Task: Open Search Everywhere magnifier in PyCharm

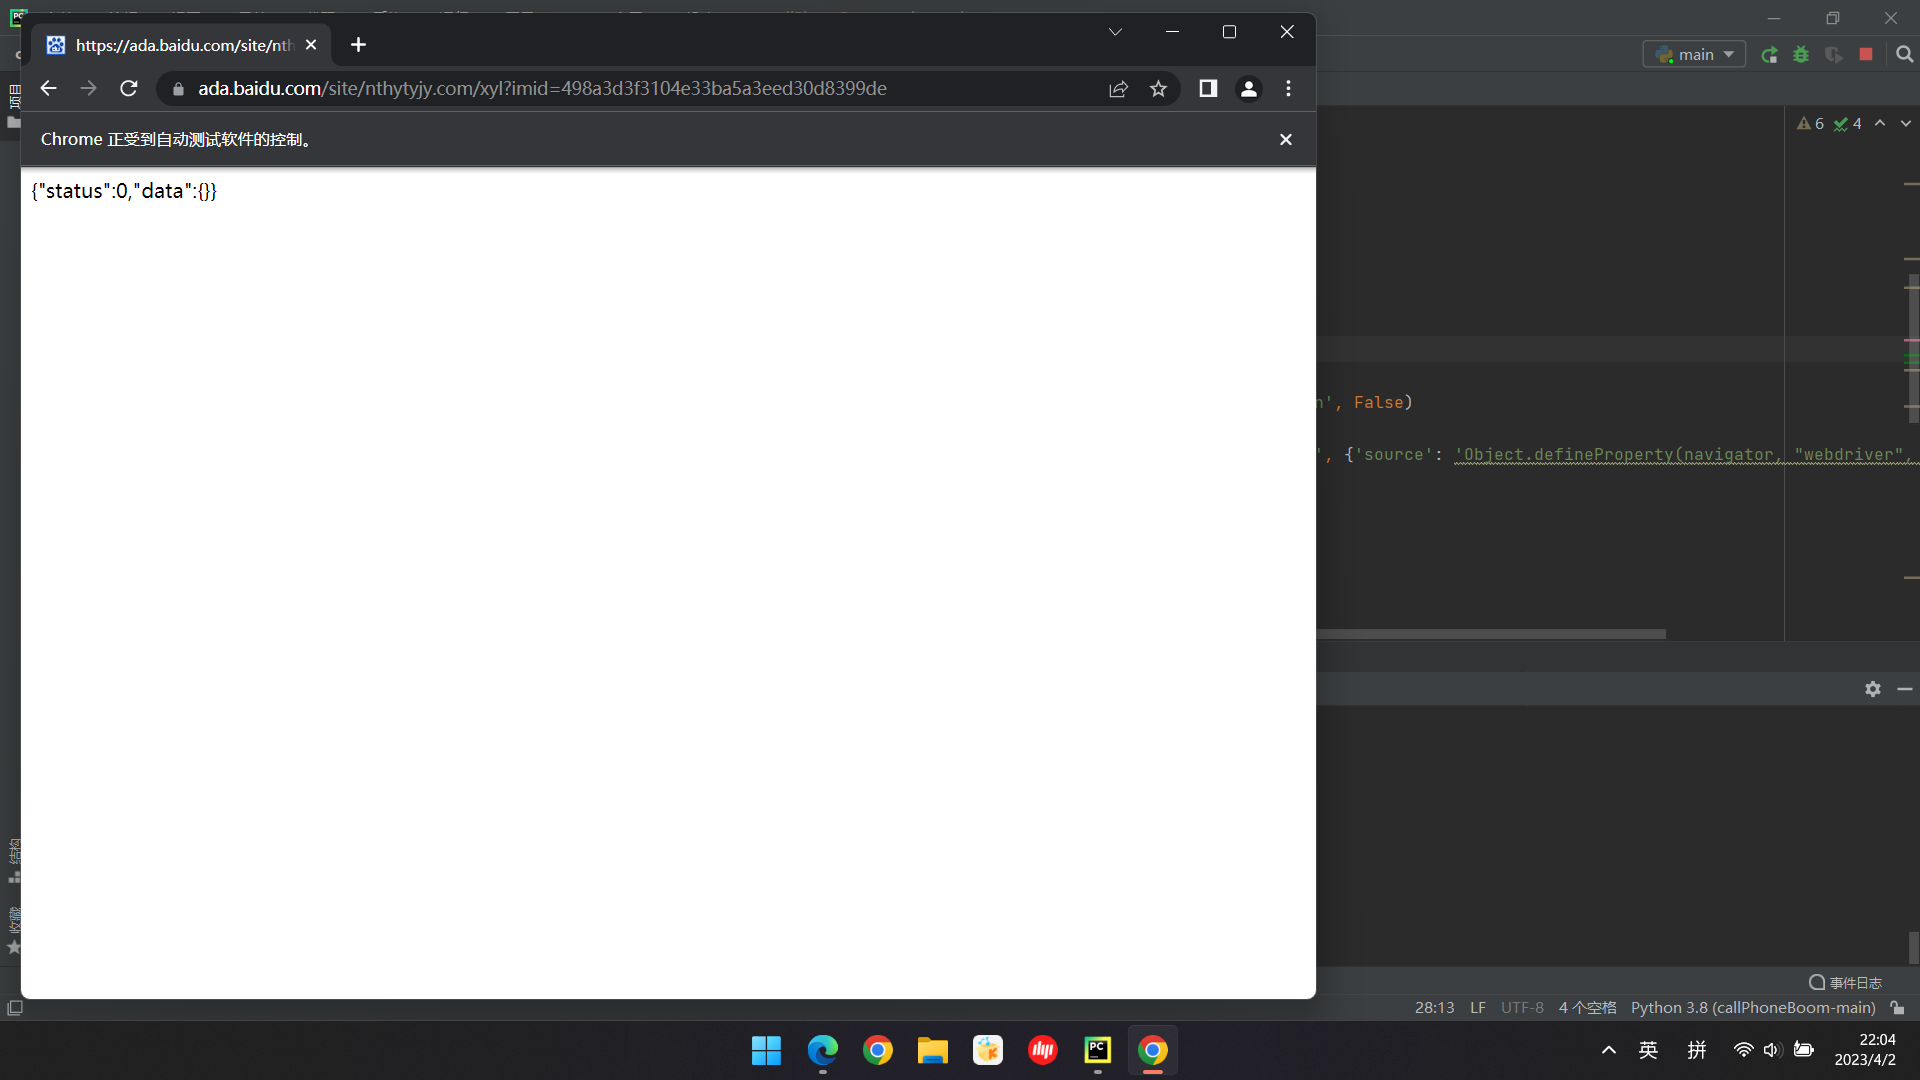Action: (x=1905, y=54)
